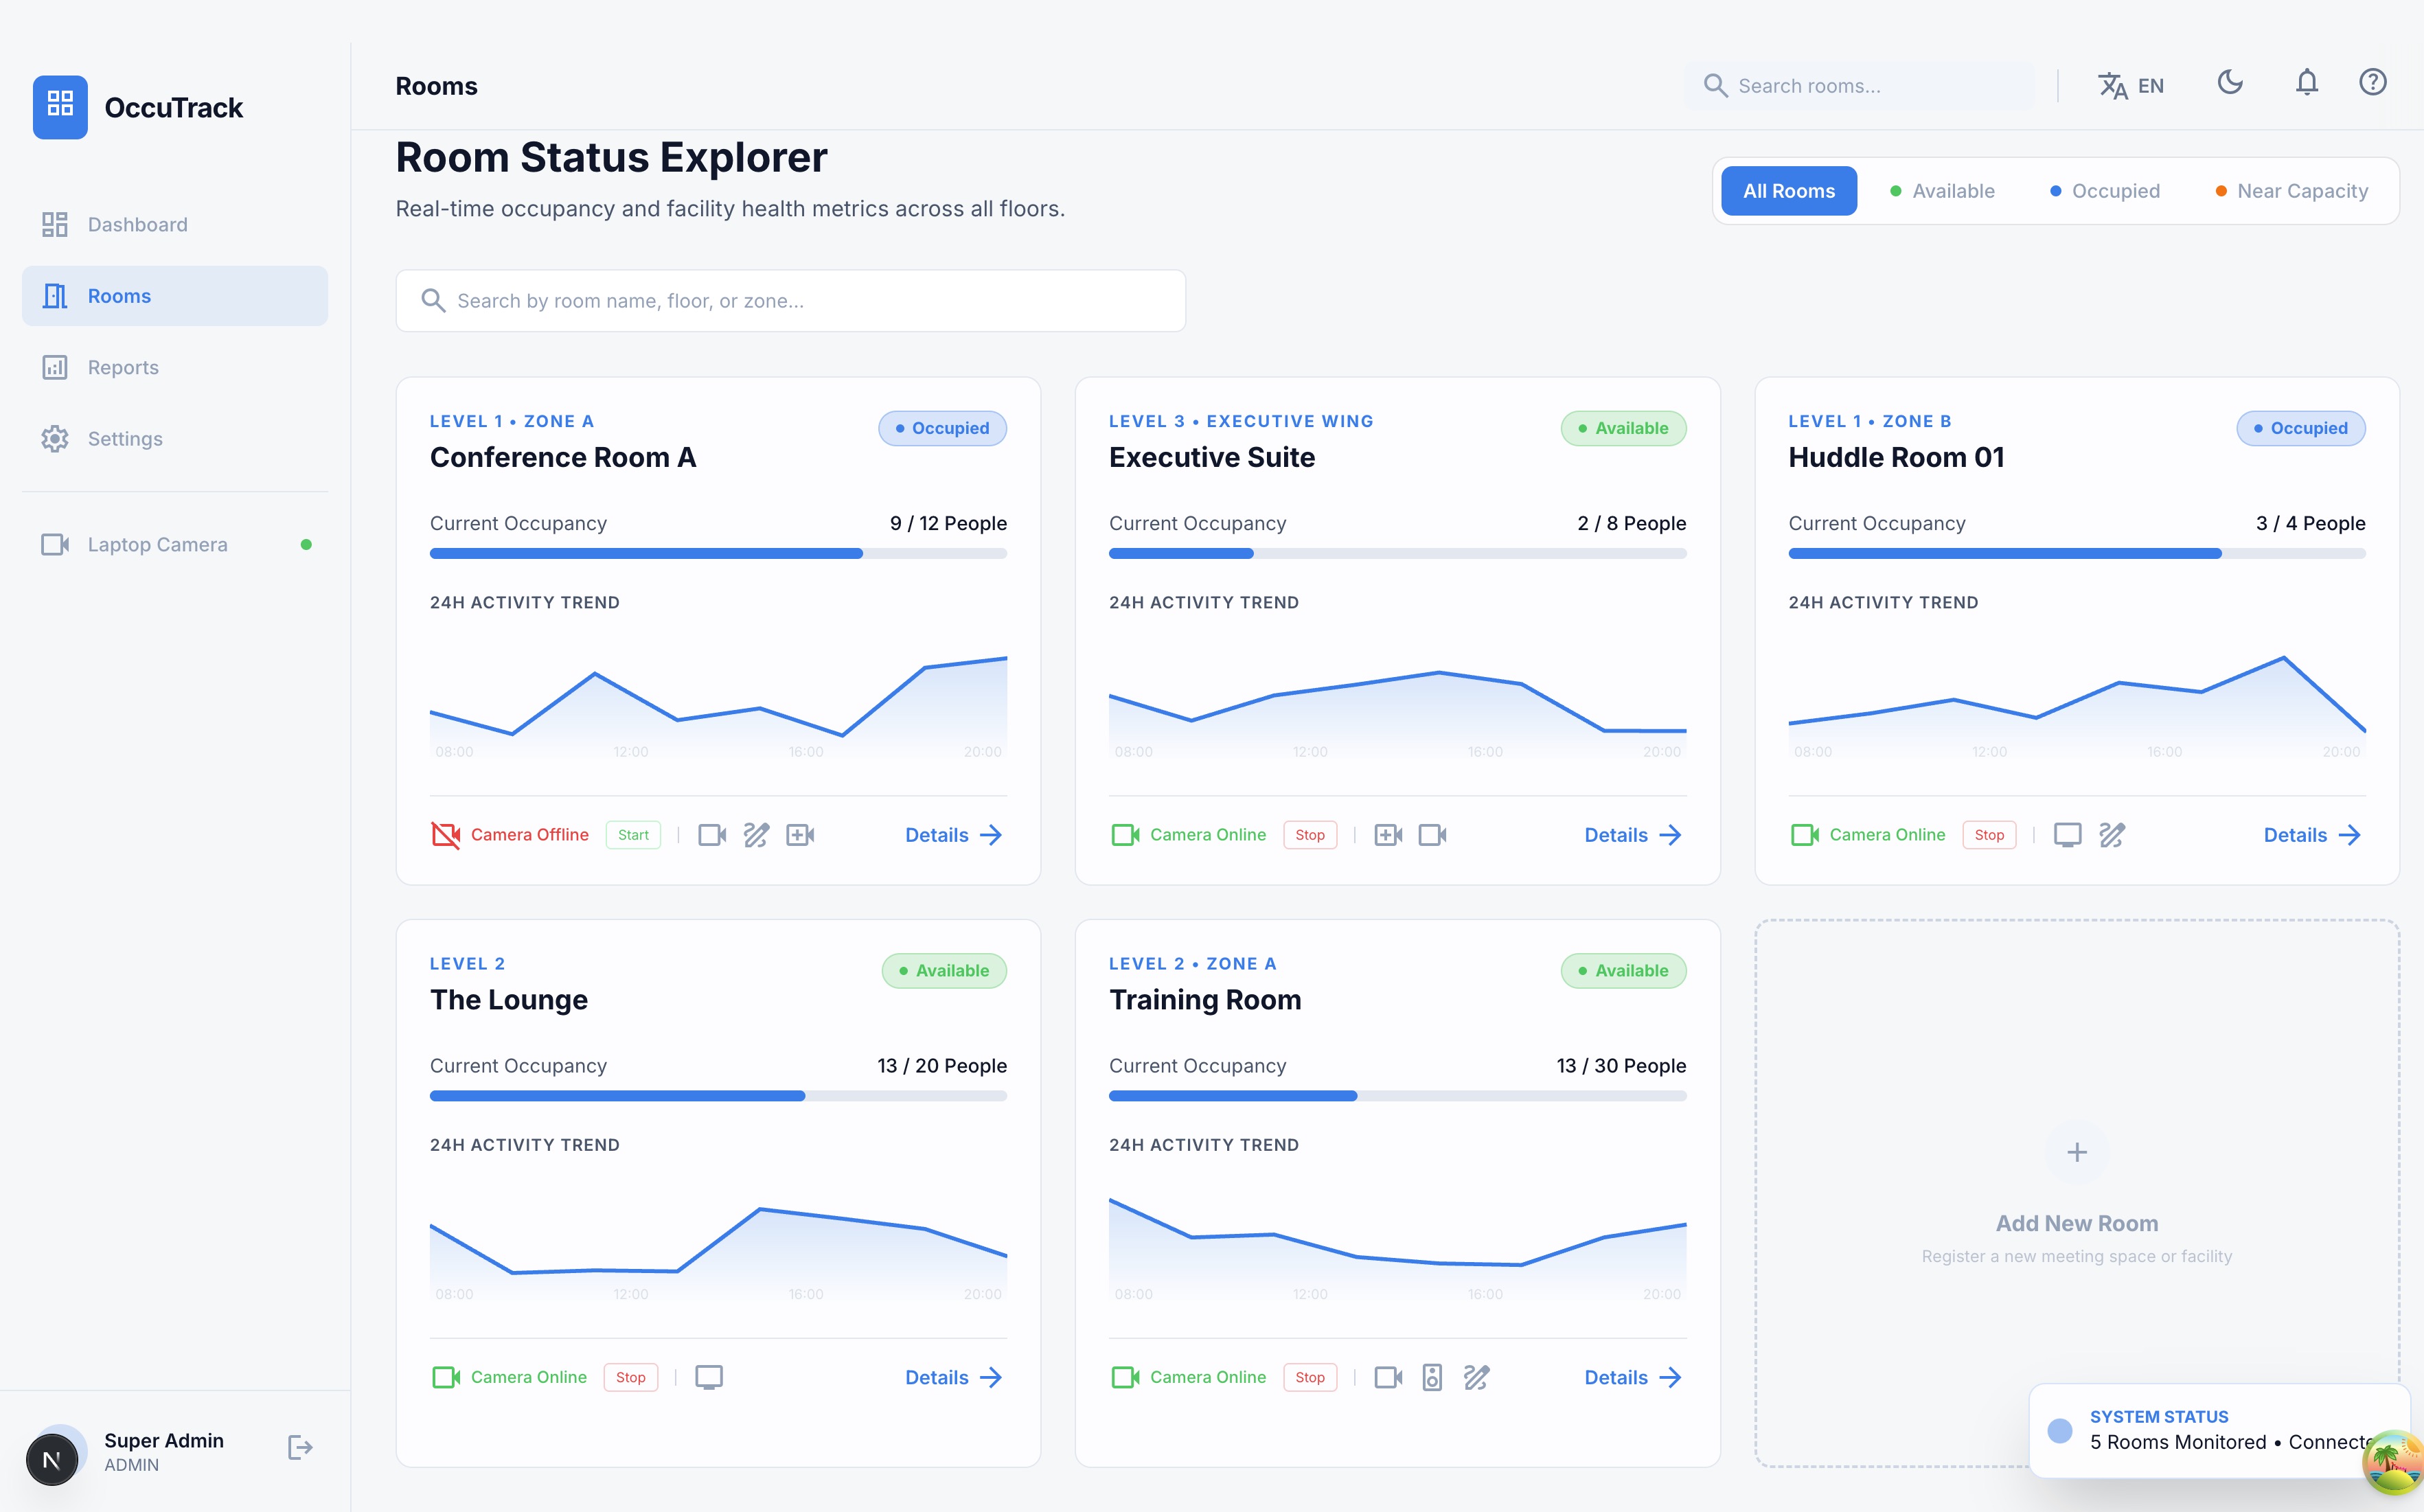Show only Available rooms
This screenshot has height=1512, width=2424.
pos(1942,191)
